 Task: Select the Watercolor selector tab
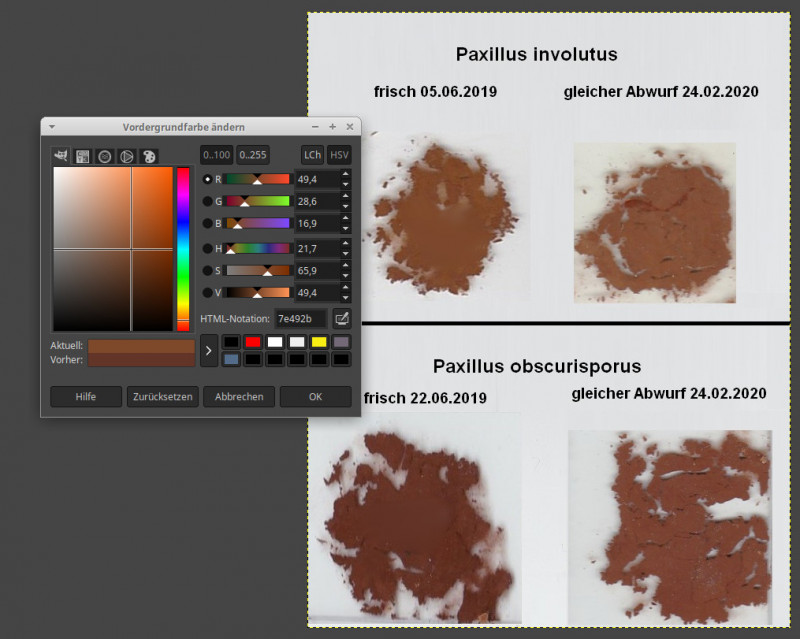[105, 156]
